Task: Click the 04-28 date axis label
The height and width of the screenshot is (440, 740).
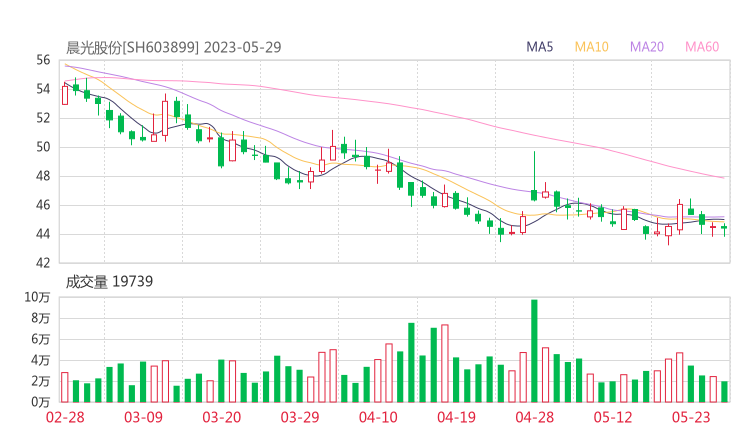Action: click(x=534, y=417)
